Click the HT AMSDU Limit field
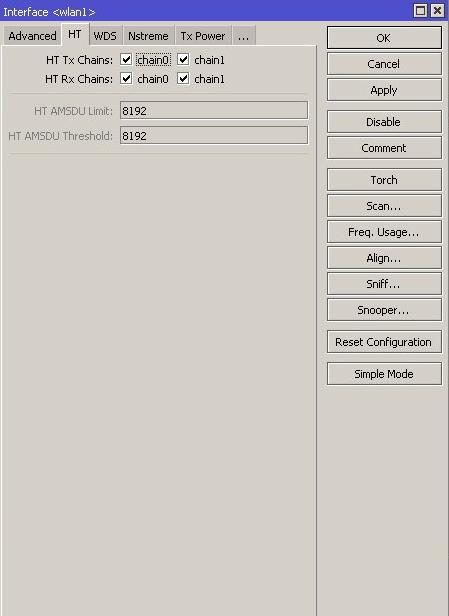The height and width of the screenshot is (616, 449). point(214,110)
